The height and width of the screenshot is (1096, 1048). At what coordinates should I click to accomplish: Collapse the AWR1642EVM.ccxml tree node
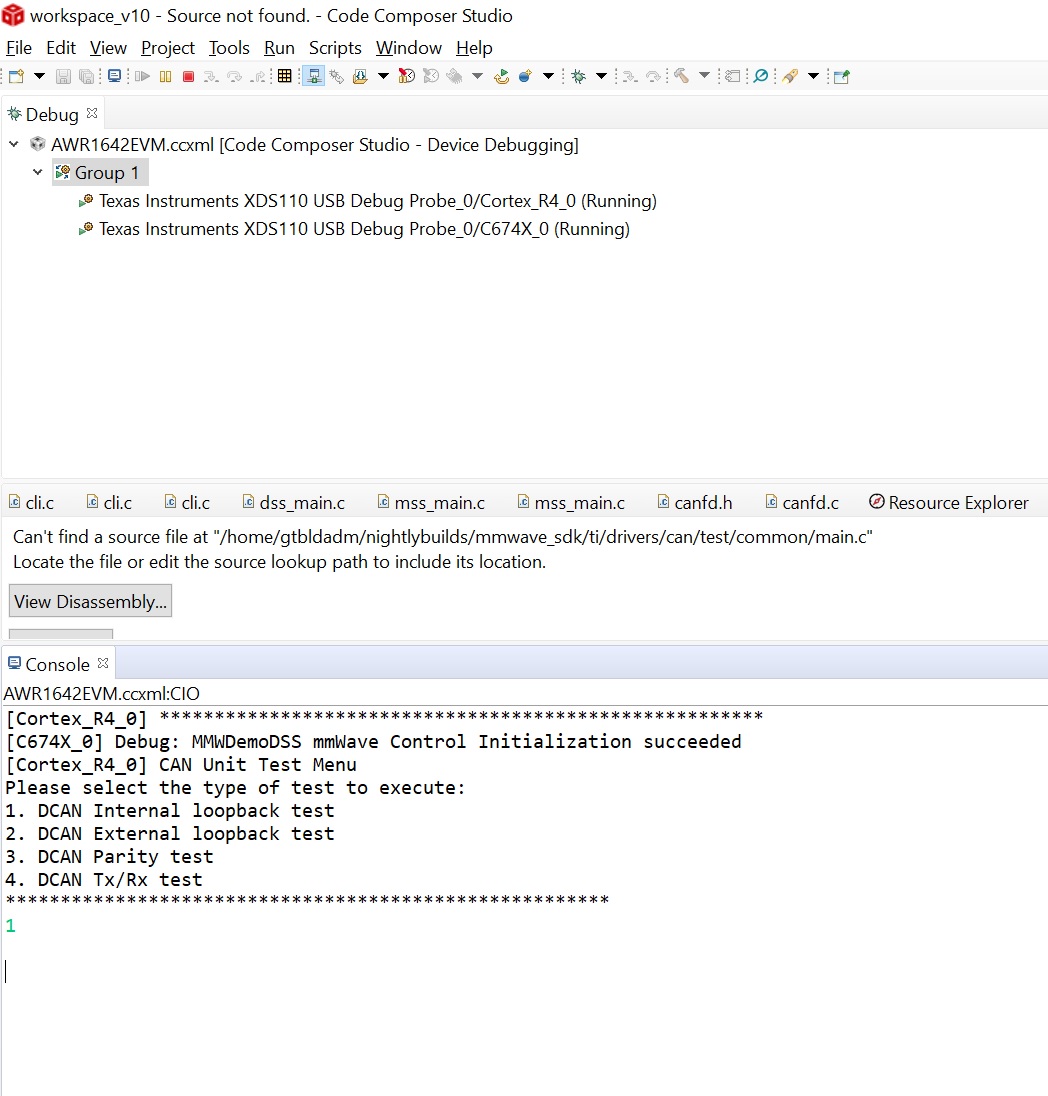coord(13,145)
